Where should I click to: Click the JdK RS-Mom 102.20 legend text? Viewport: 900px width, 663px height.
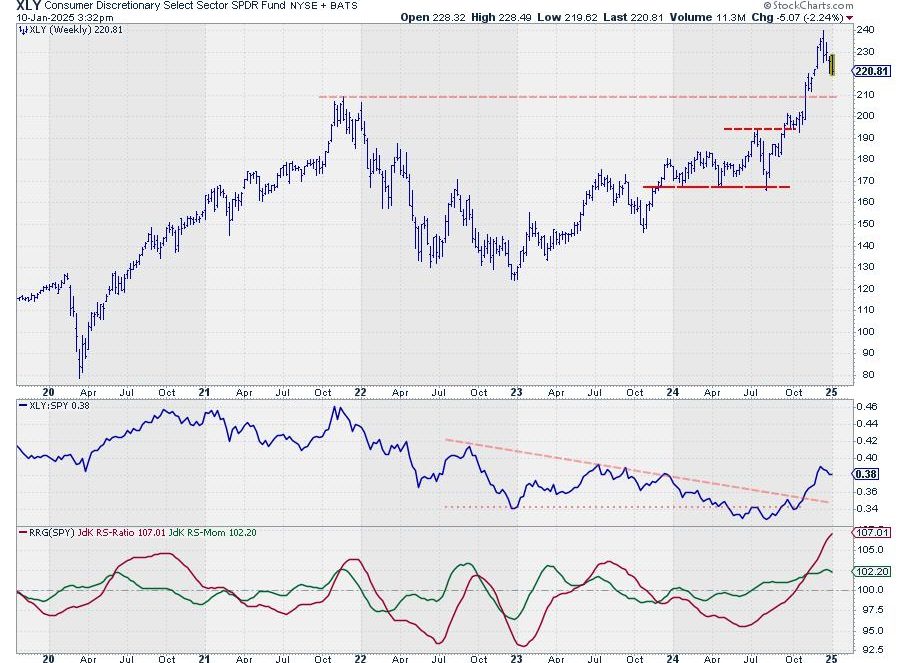212,533
